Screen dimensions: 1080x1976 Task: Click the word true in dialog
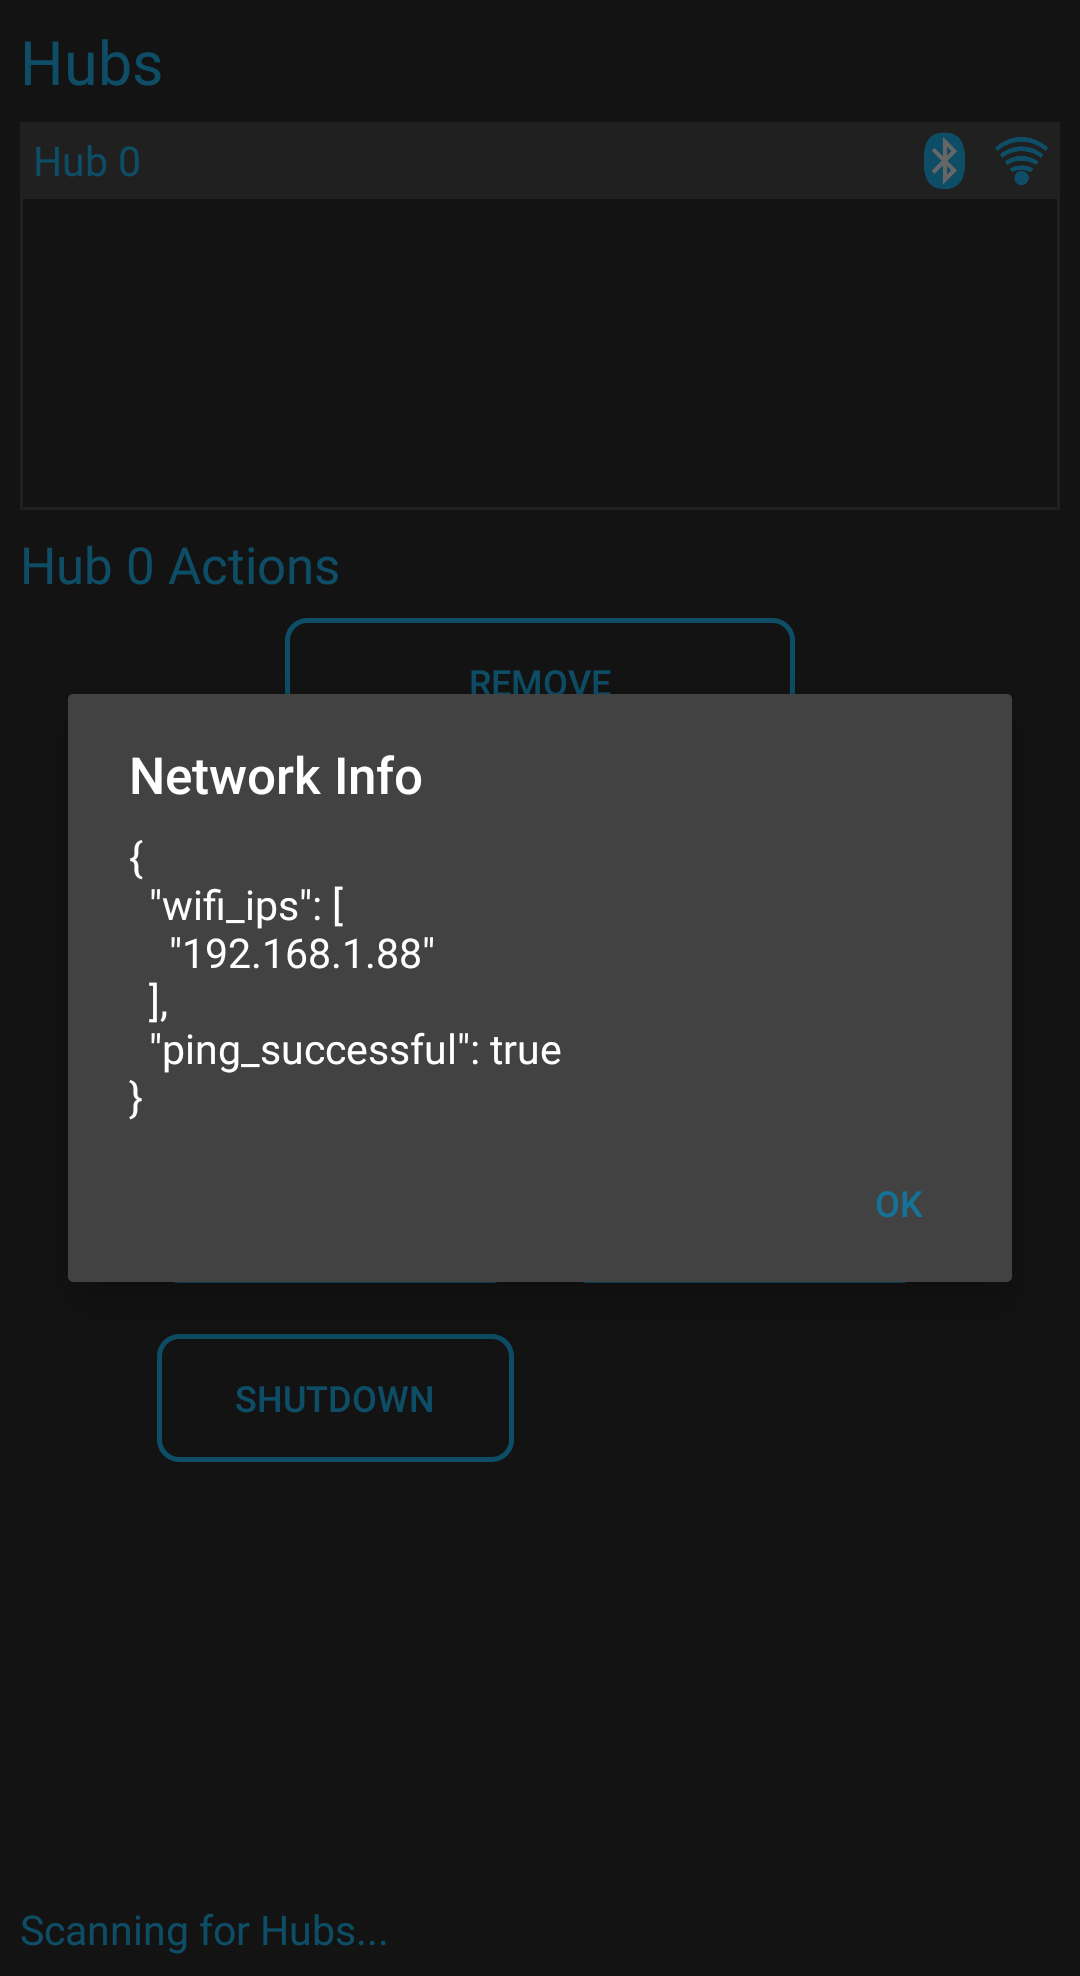[x=526, y=1051]
